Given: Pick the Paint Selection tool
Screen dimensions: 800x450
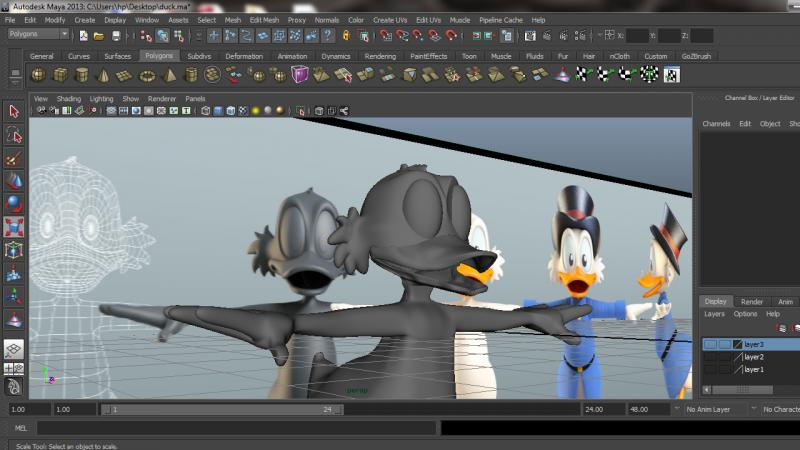Looking at the screenshot, I should click(x=14, y=159).
